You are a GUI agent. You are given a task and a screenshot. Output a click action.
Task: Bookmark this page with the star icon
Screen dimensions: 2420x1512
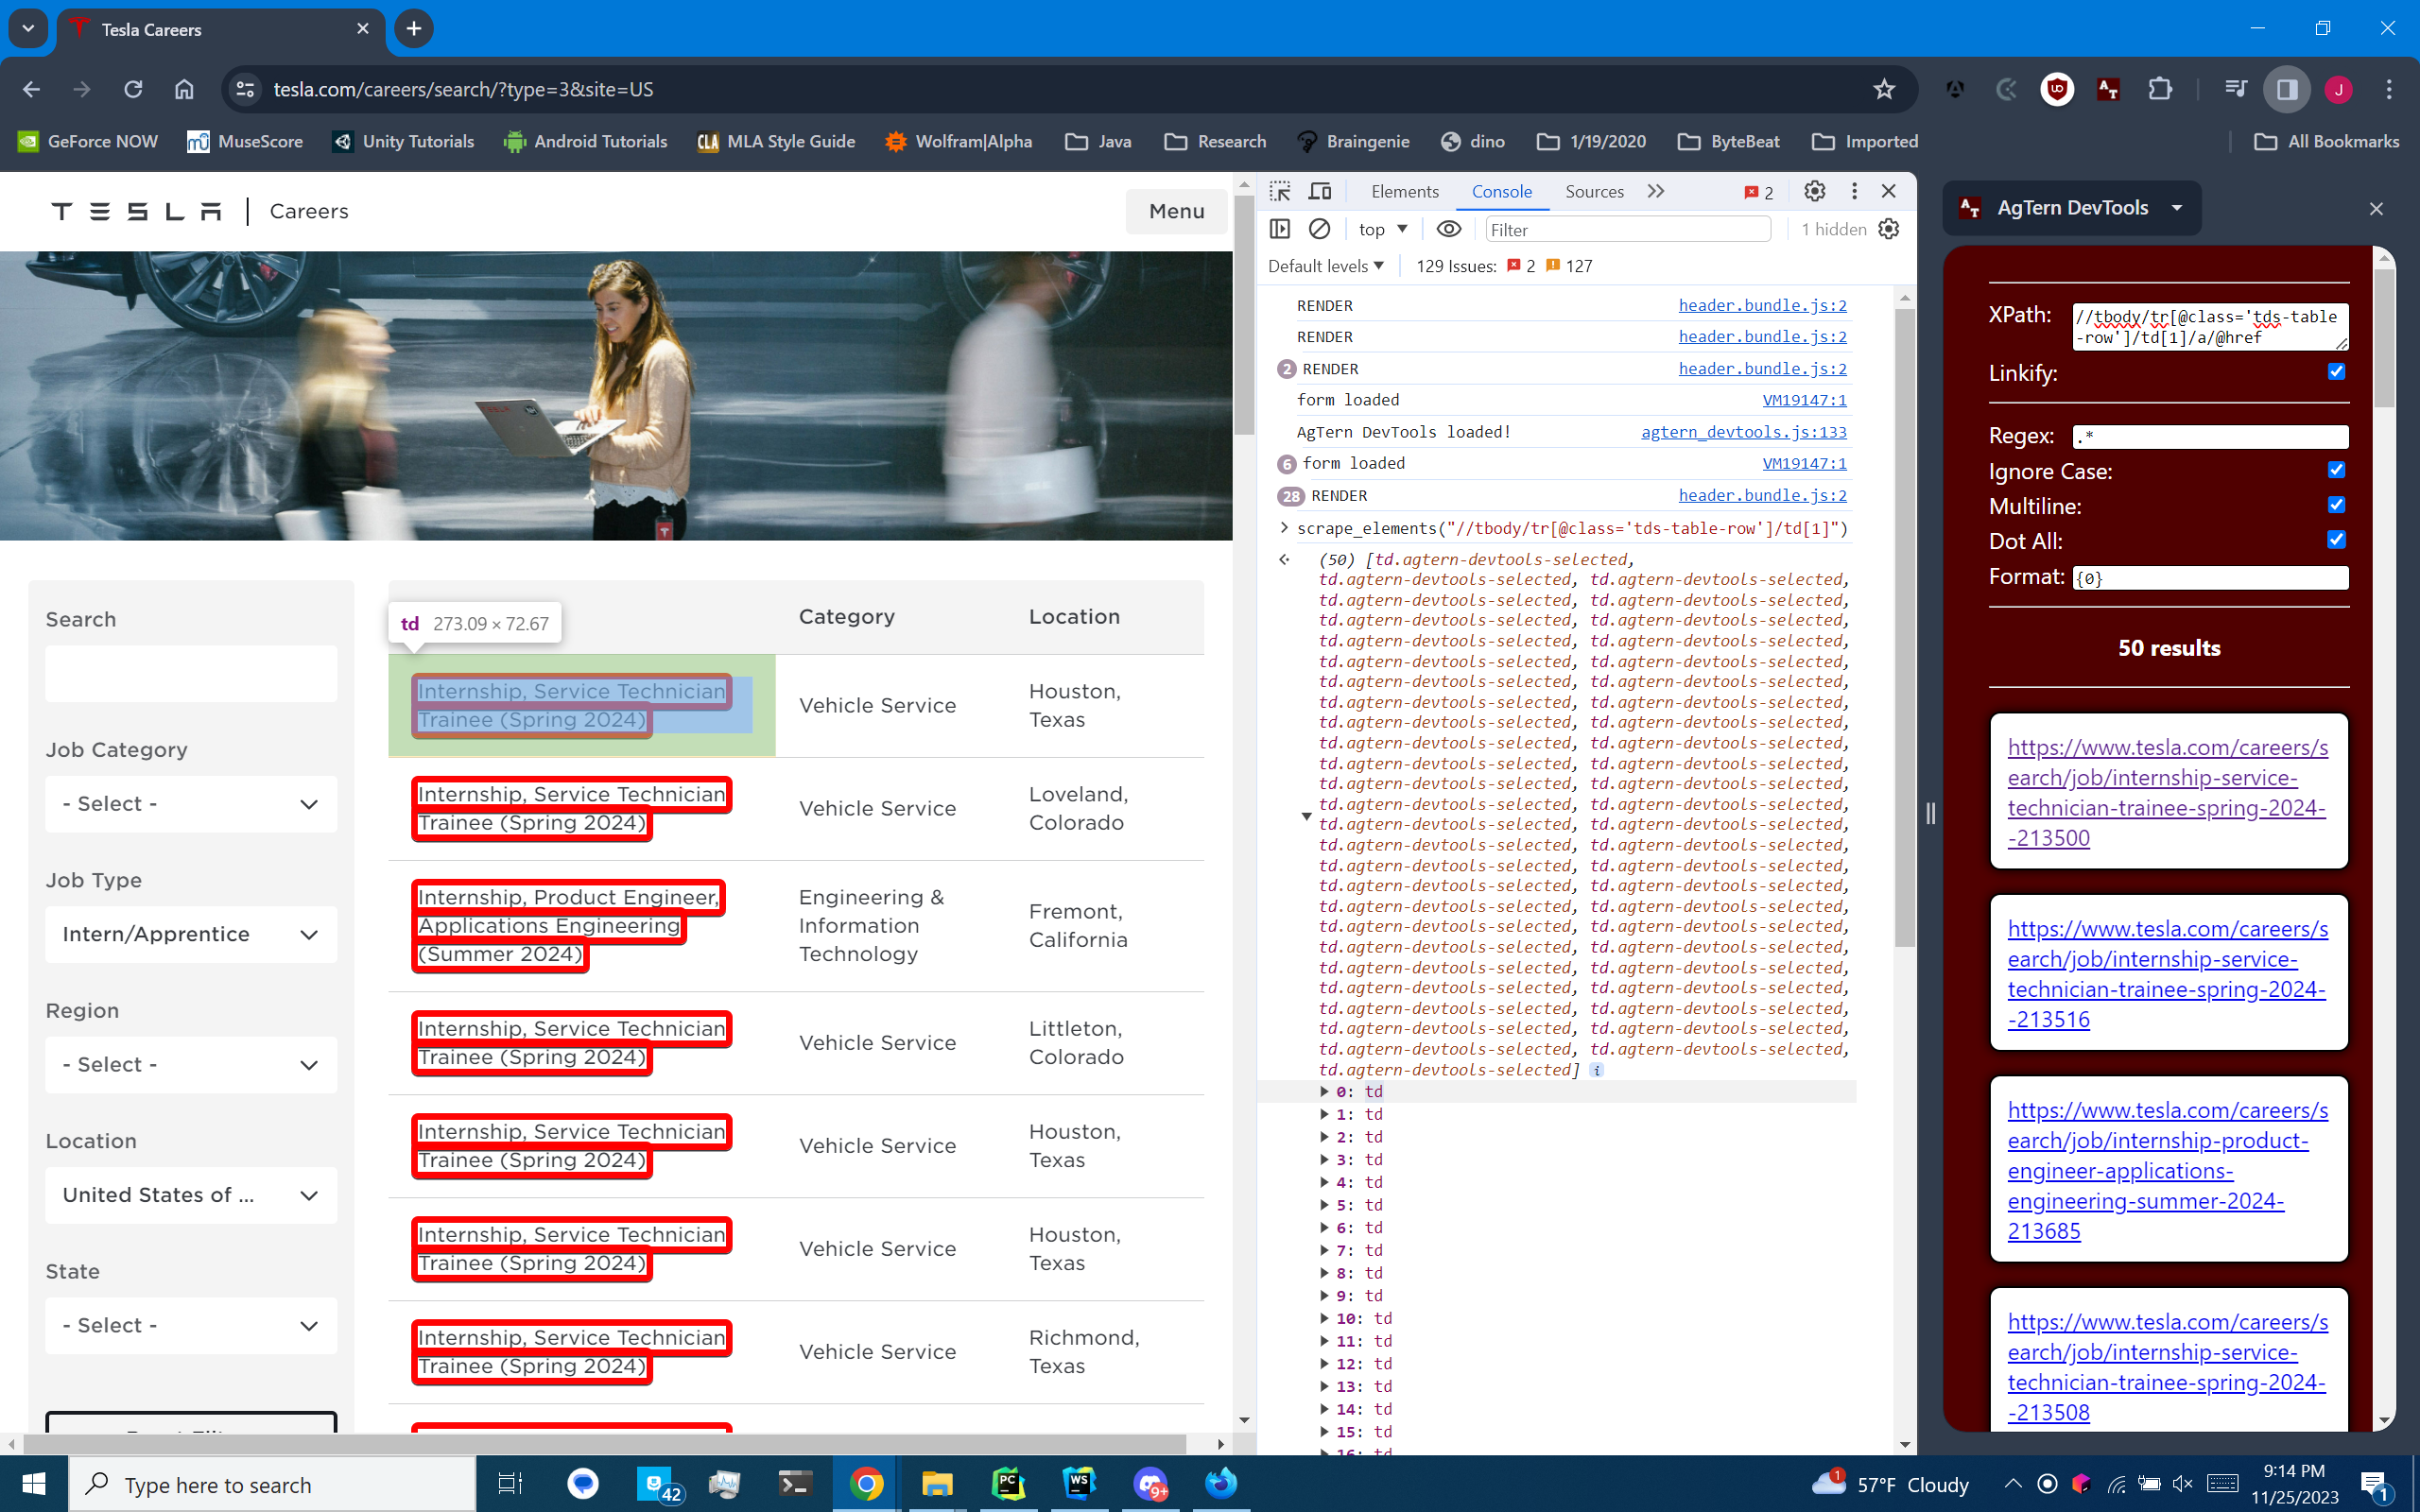click(x=1884, y=89)
